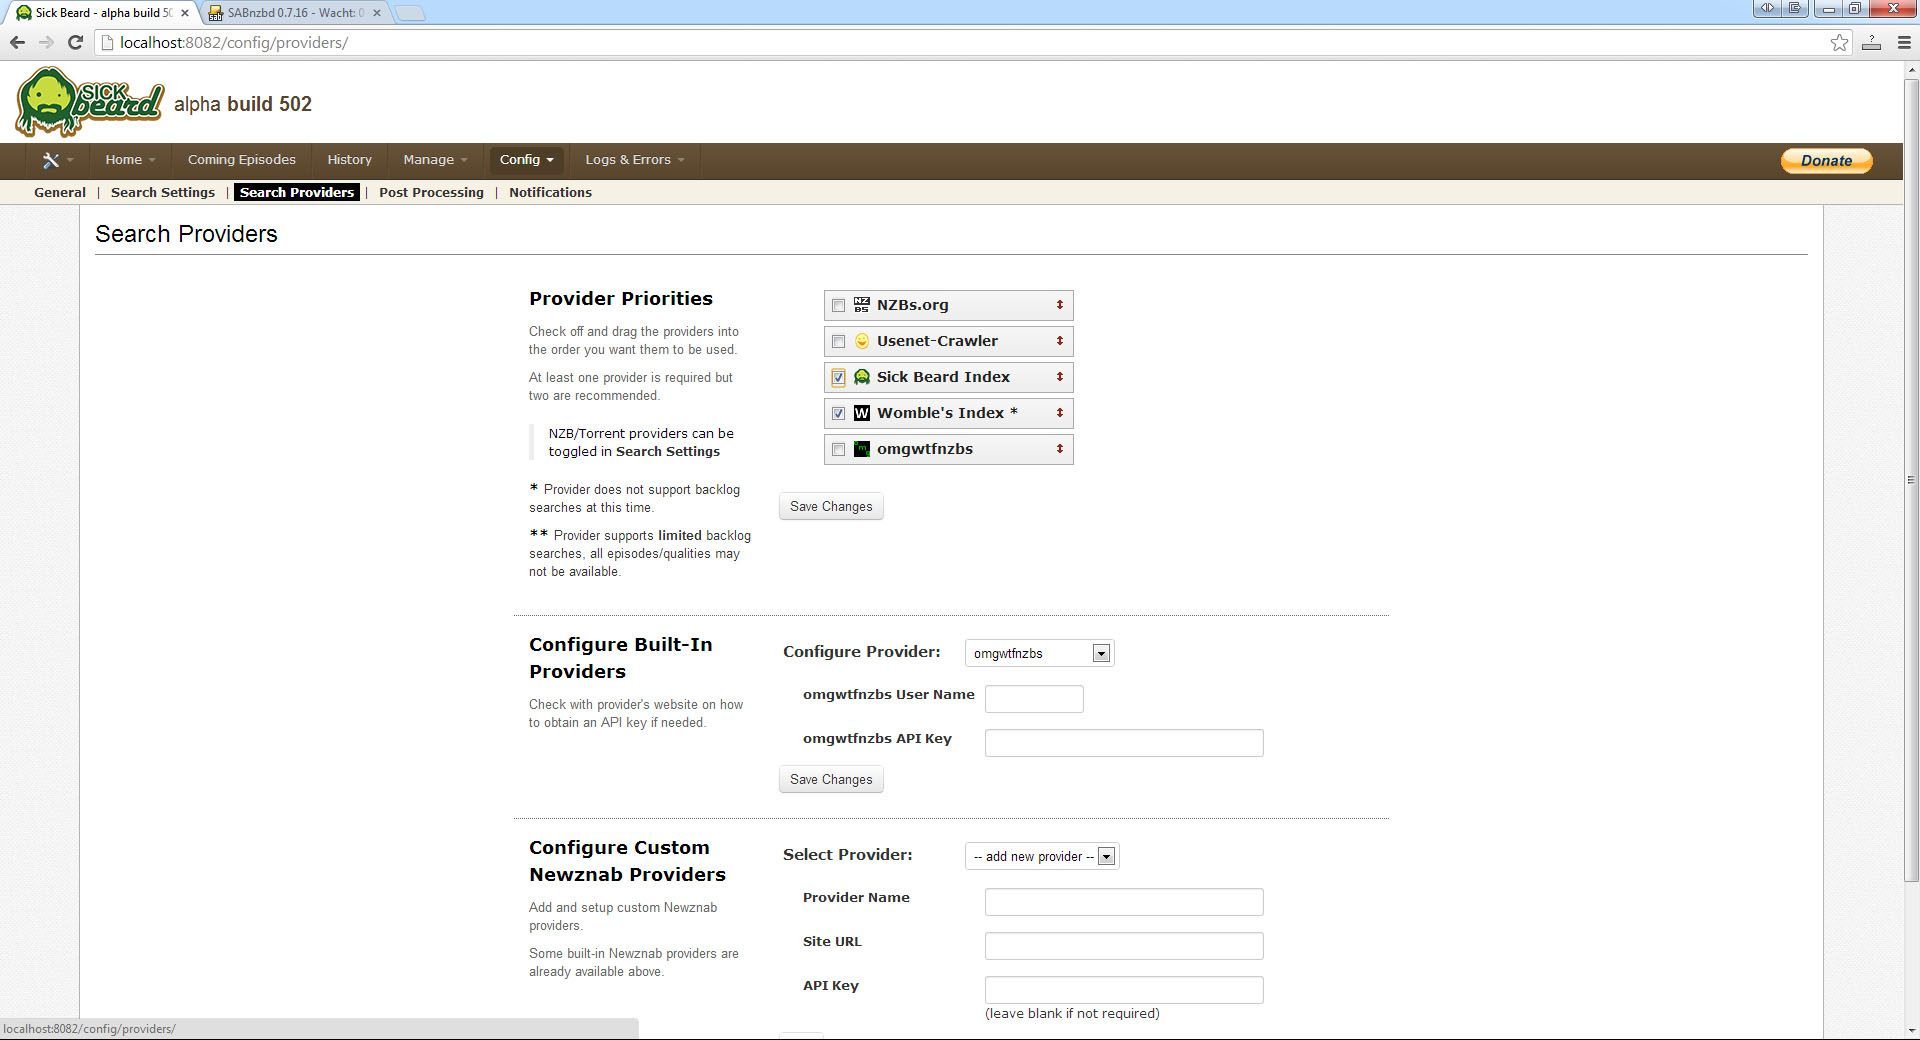Expand the Config menu
Image resolution: width=1920 pixels, height=1040 pixels.
point(526,160)
